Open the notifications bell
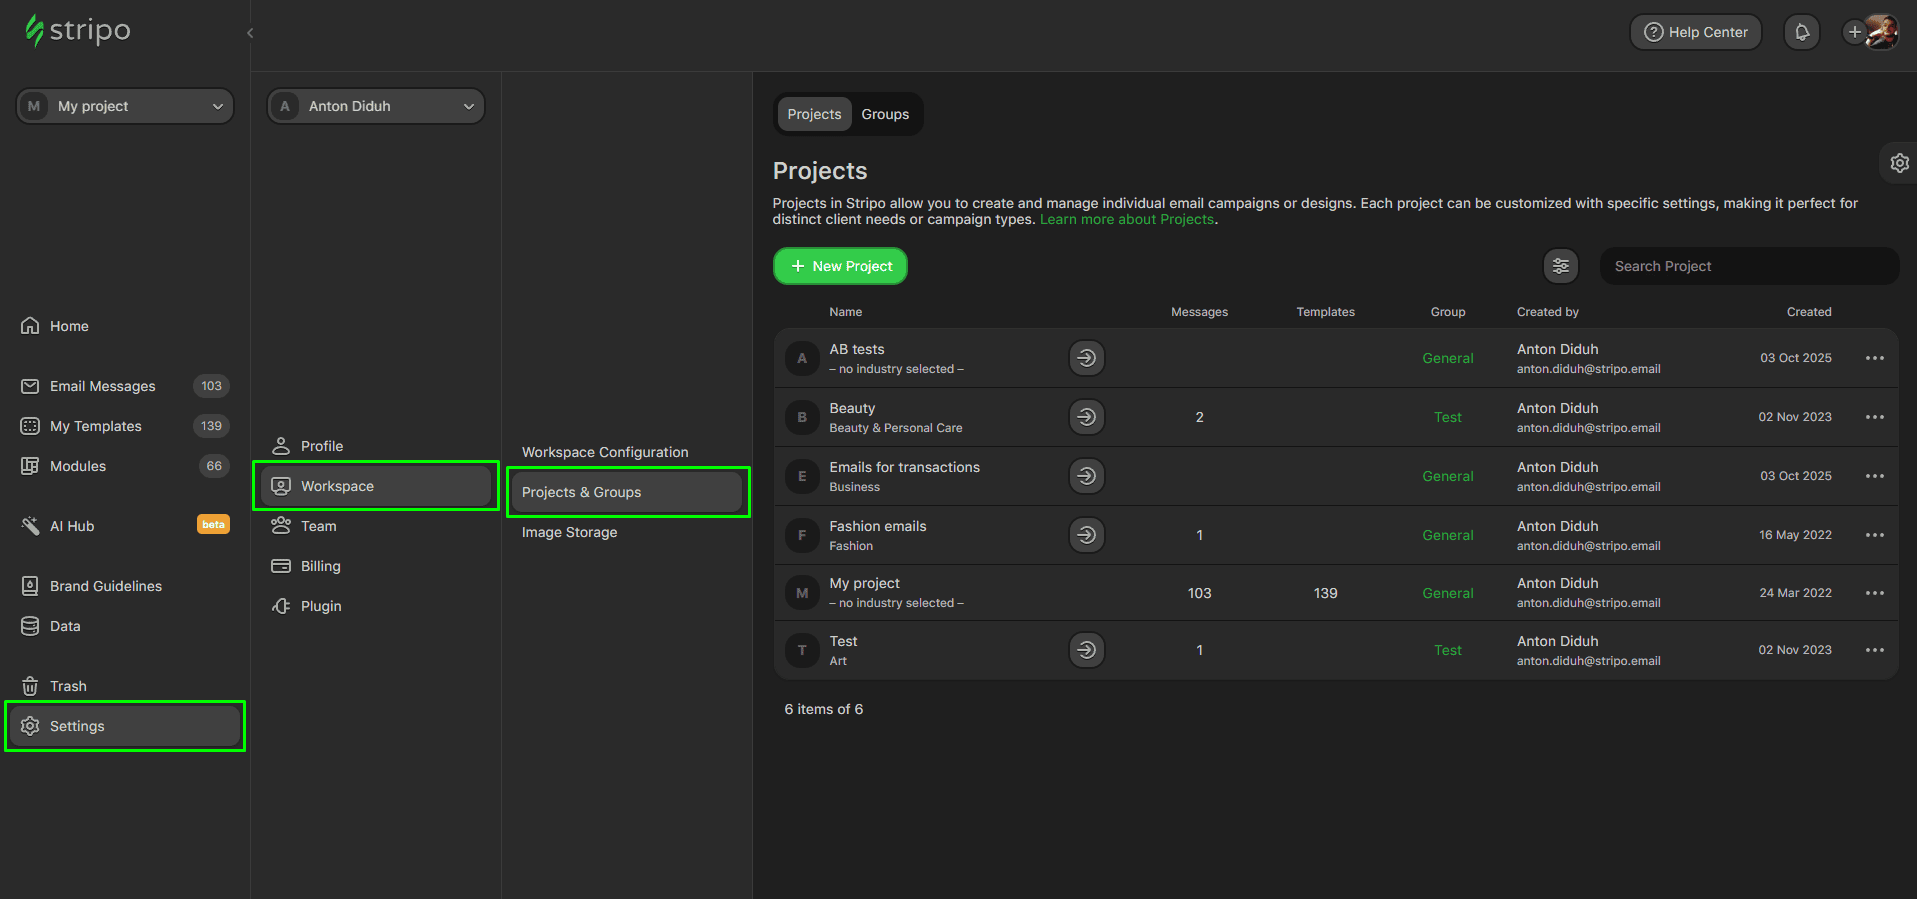This screenshot has height=899, width=1917. (x=1802, y=32)
